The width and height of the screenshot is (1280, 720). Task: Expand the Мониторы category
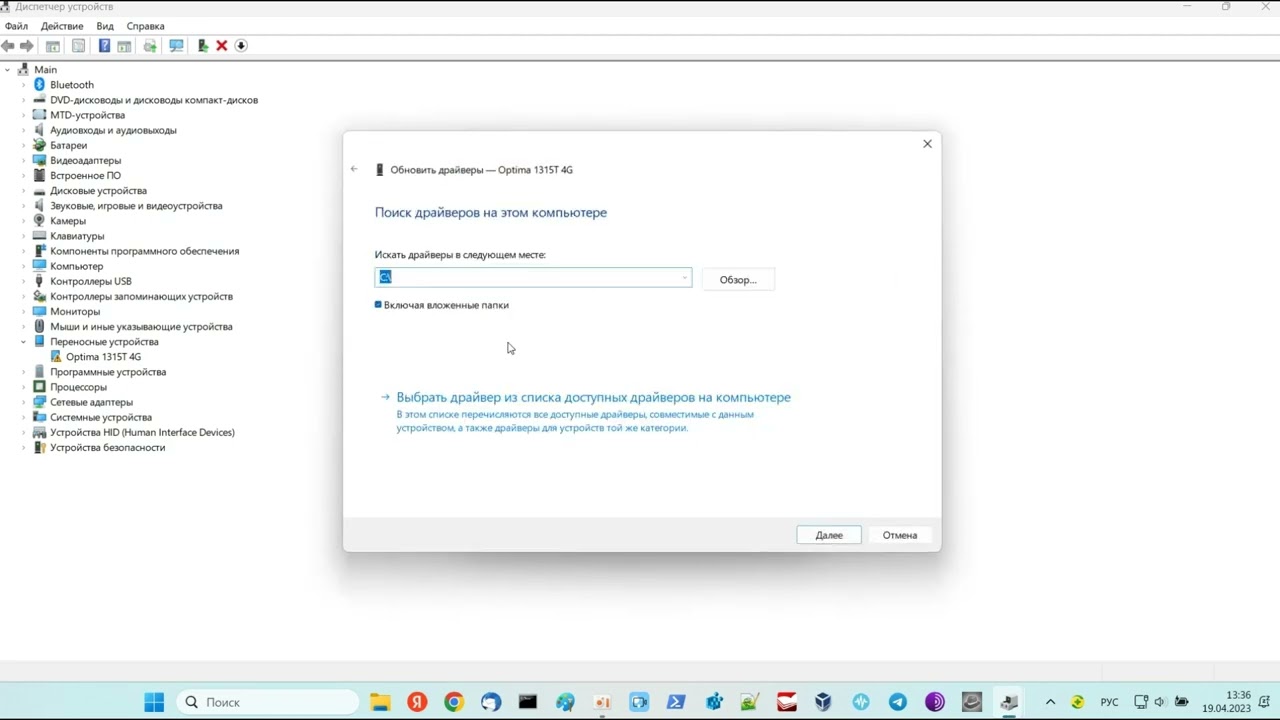click(x=23, y=312)
